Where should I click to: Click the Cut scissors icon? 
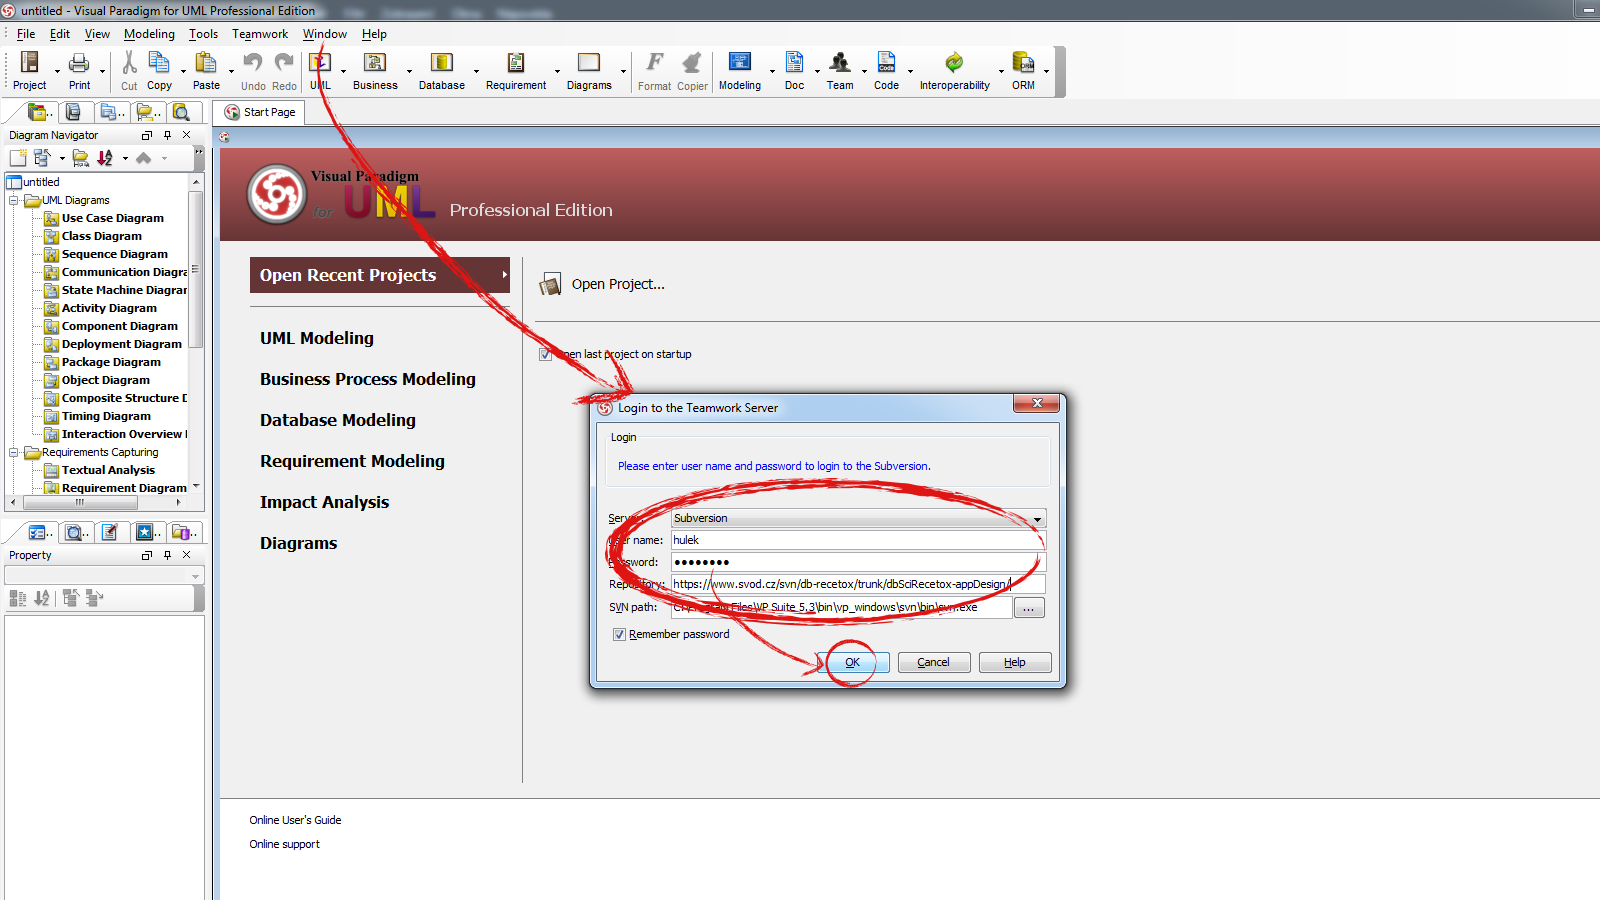click(x=129, y=63)
